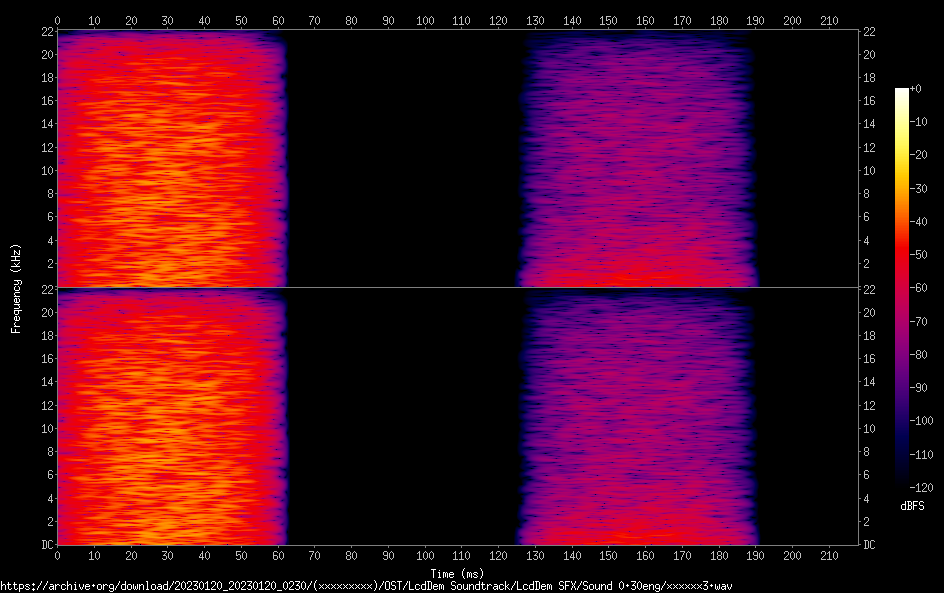Click the 0 ms tick on the bottom time axis

57,556
